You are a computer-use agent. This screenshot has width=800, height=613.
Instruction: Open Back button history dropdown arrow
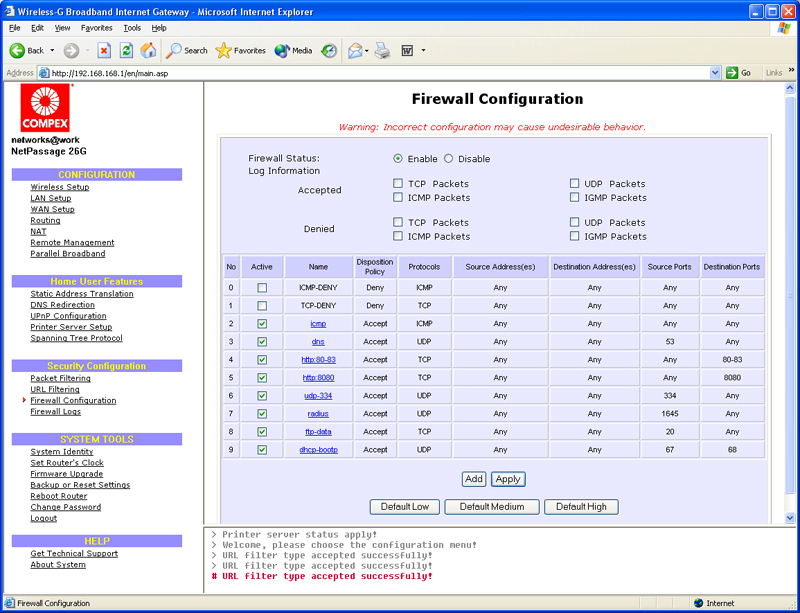52,50
